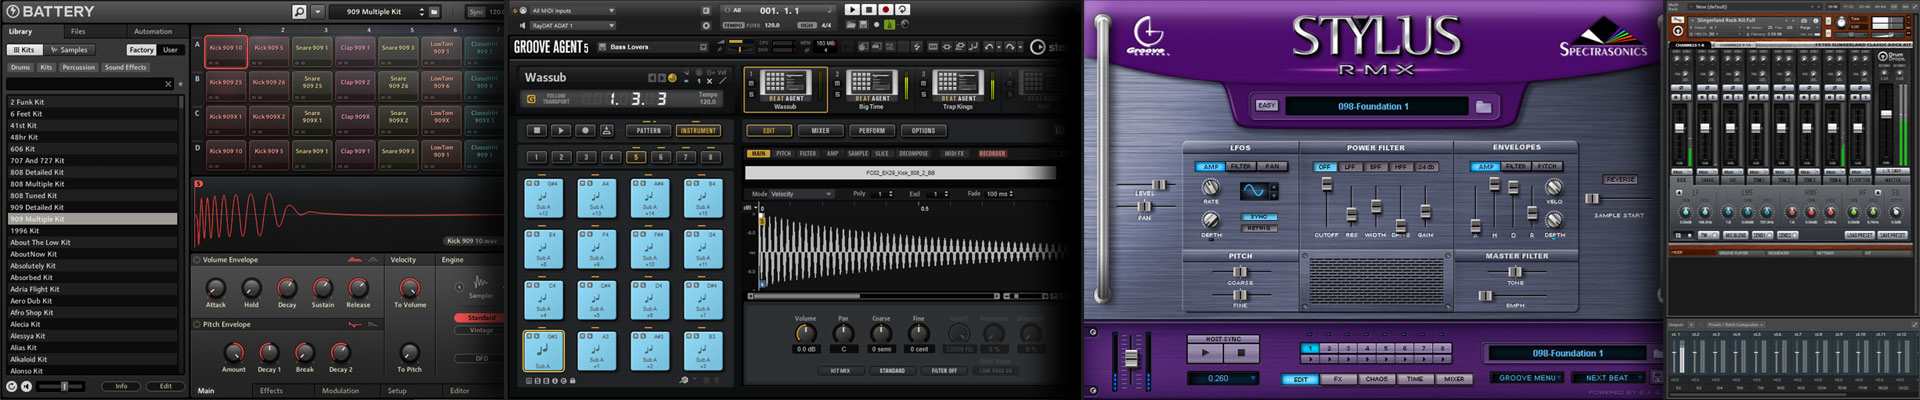The image size is (1920, 400).
Task: Click the pad section play button
Action: pyautogui.click(x=561, y=131)
